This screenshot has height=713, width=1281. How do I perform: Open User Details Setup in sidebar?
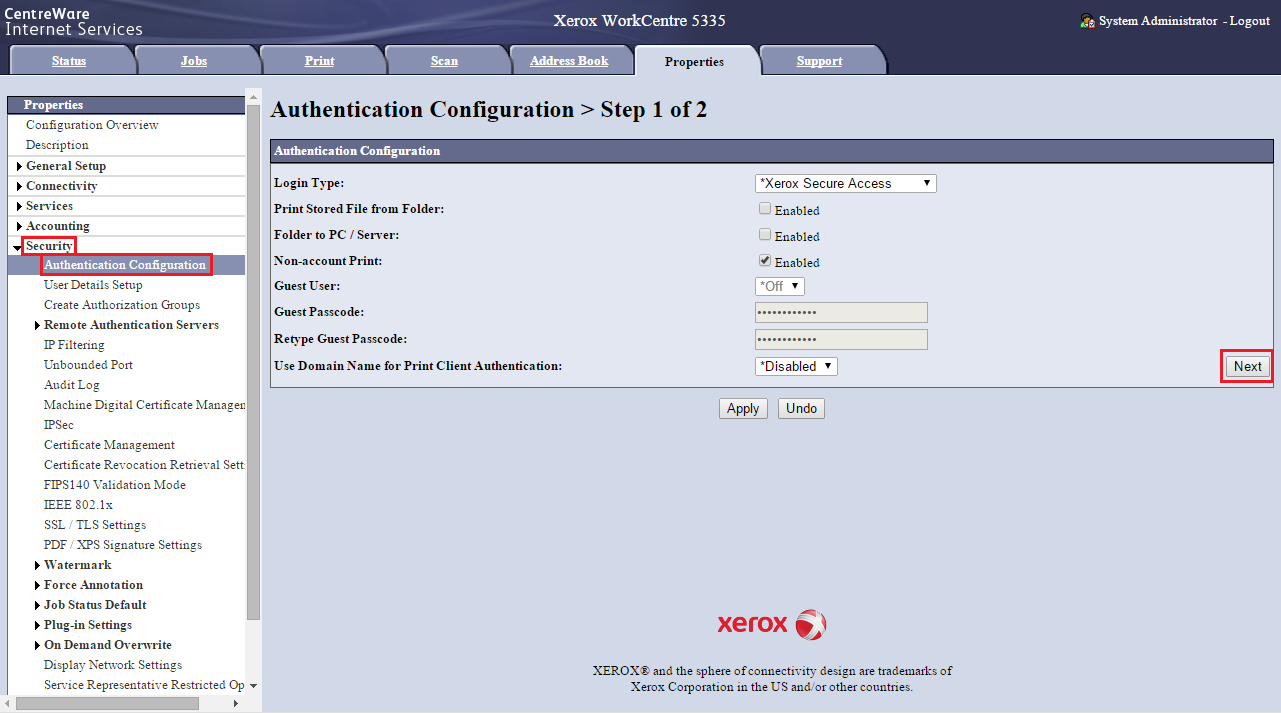(93, 285)
